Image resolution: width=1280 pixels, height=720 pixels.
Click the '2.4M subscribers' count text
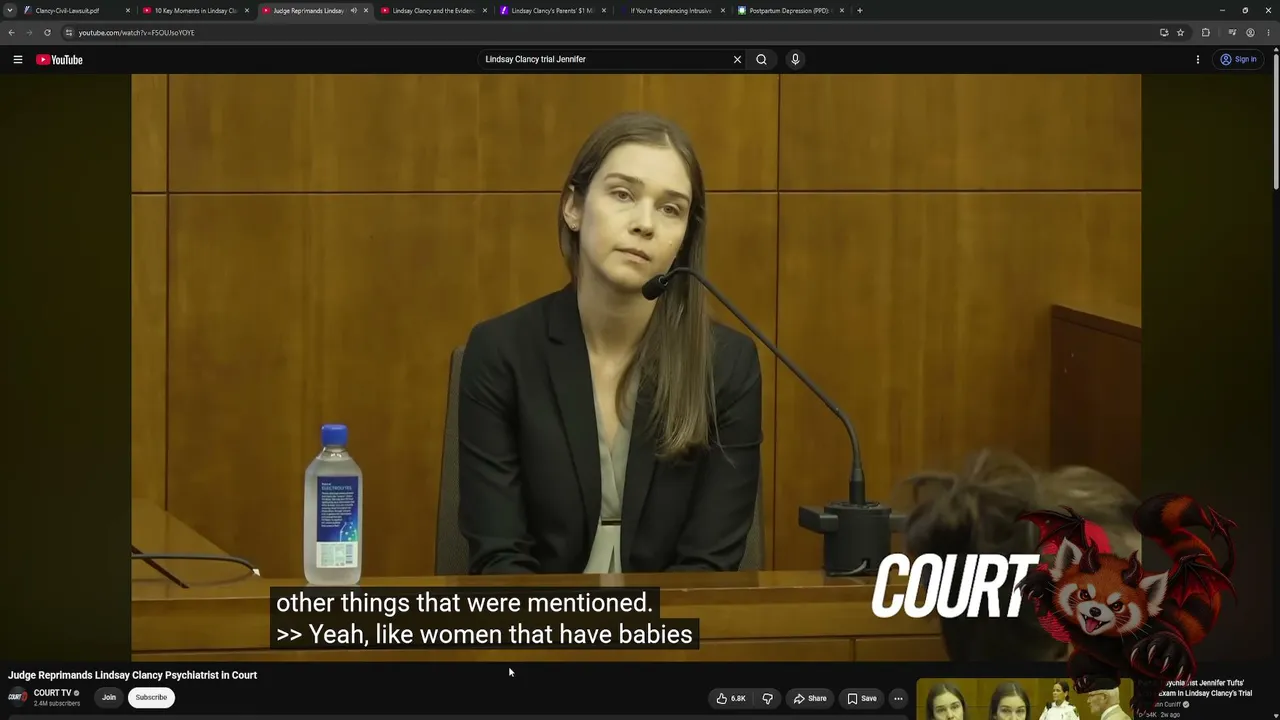(57, 704)
